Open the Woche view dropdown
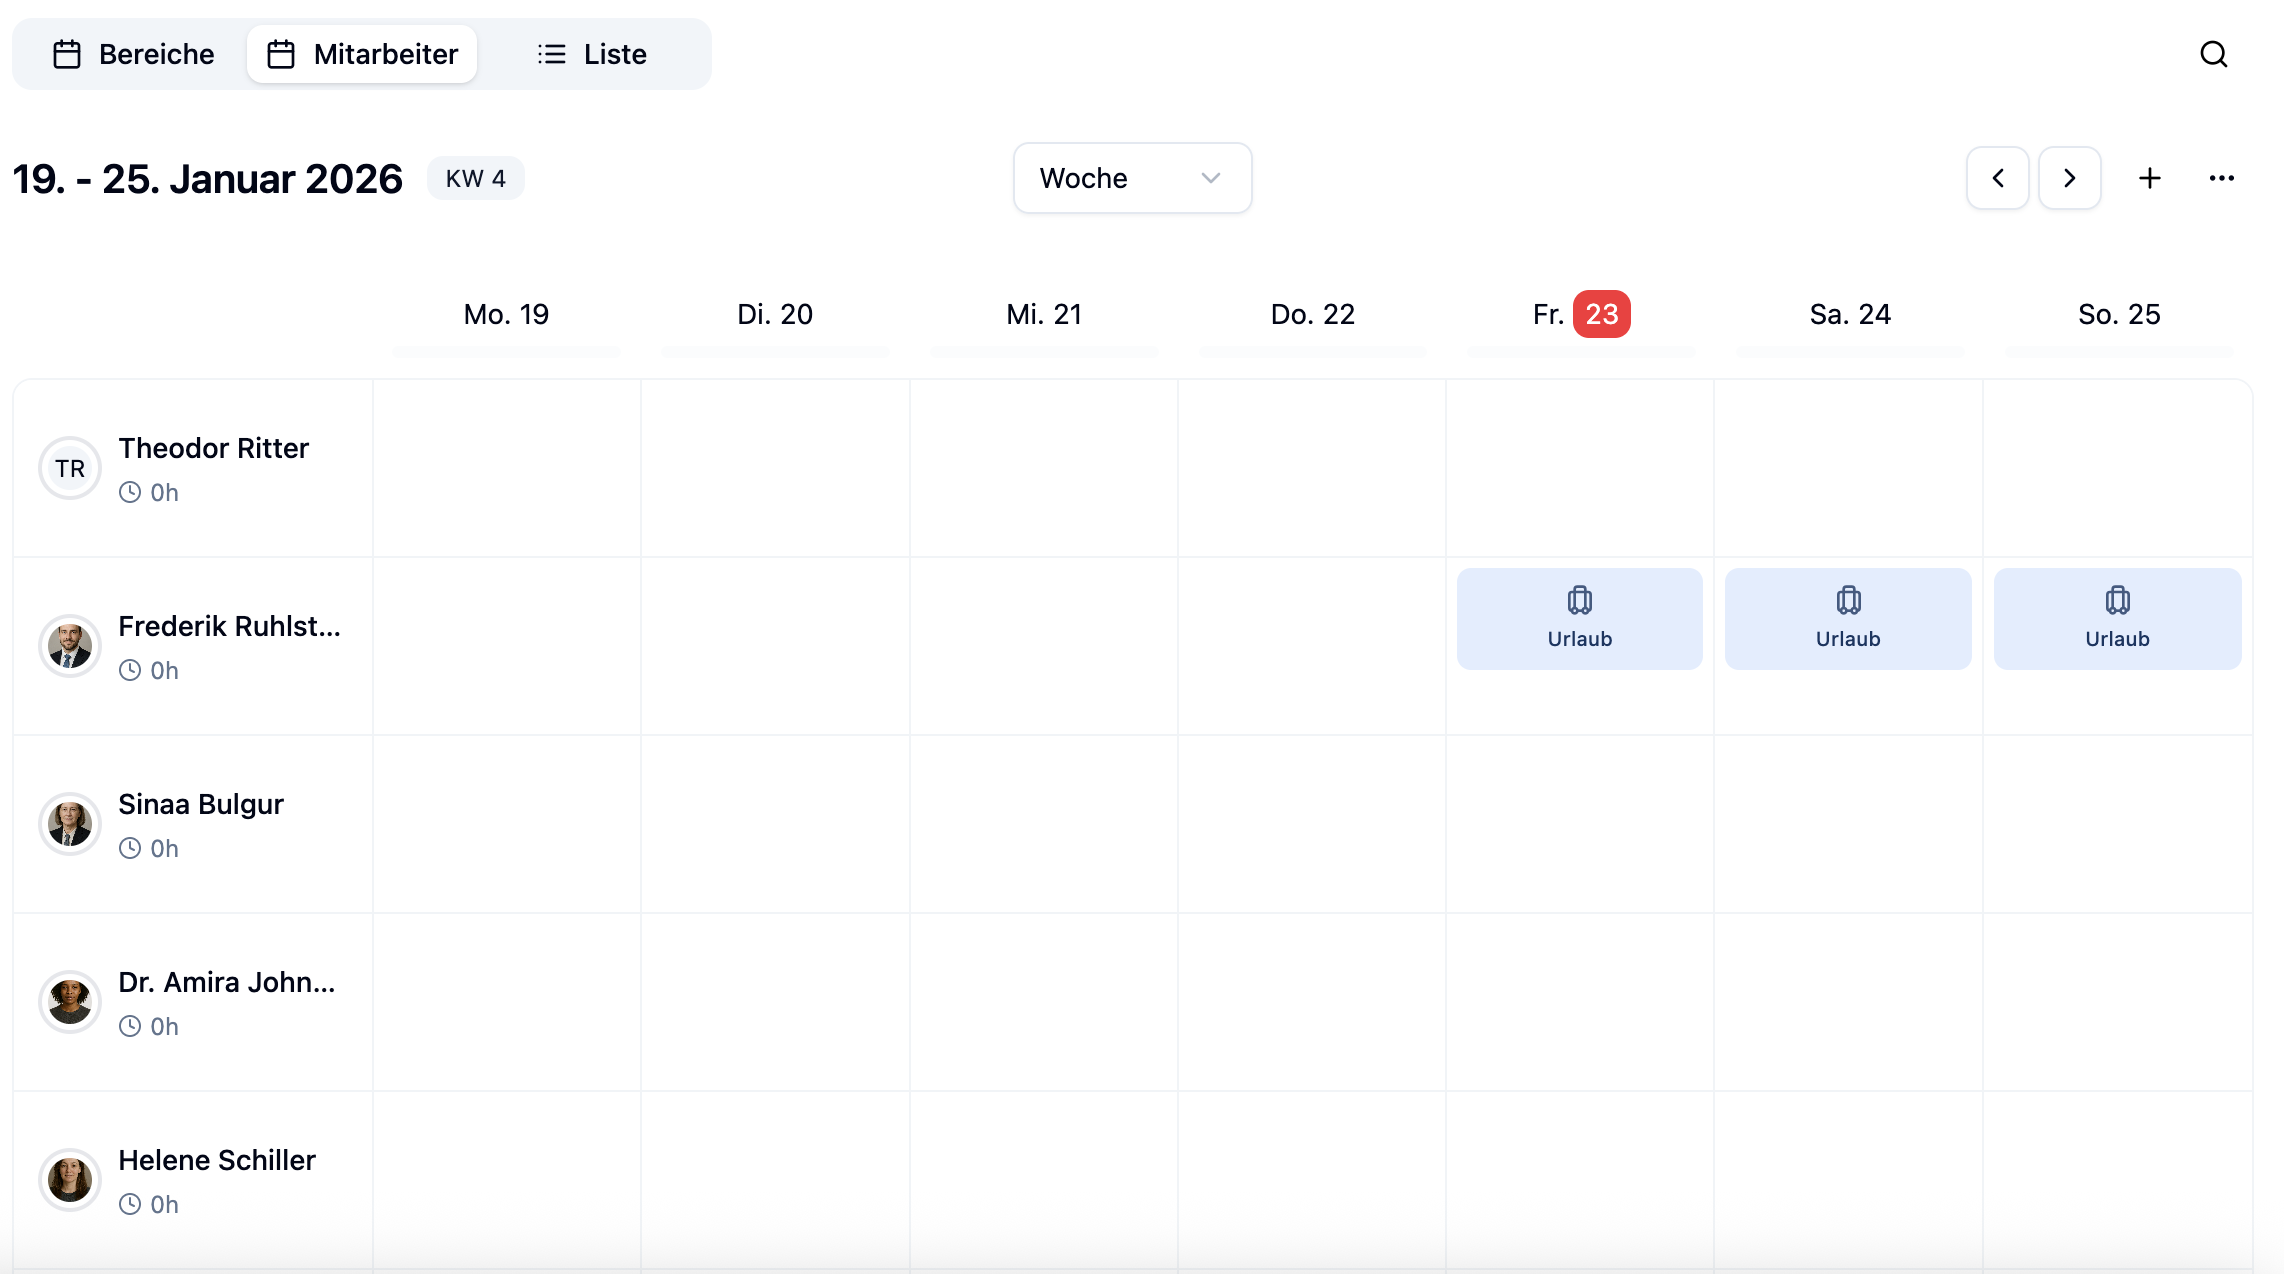This screenshot has height=1274, width=2284. 1132,178
